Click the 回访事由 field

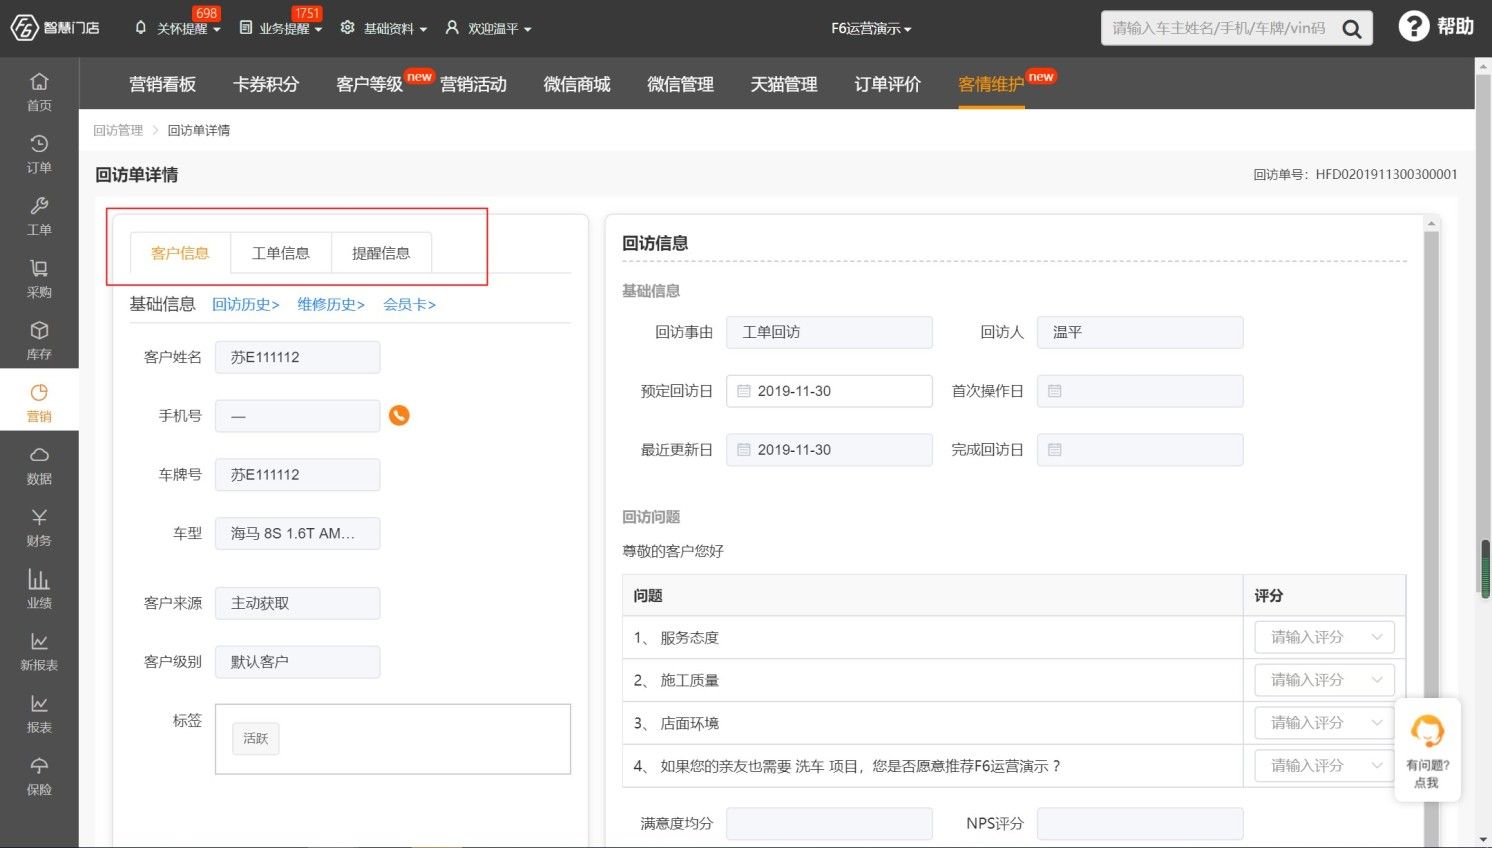[829, 332]
